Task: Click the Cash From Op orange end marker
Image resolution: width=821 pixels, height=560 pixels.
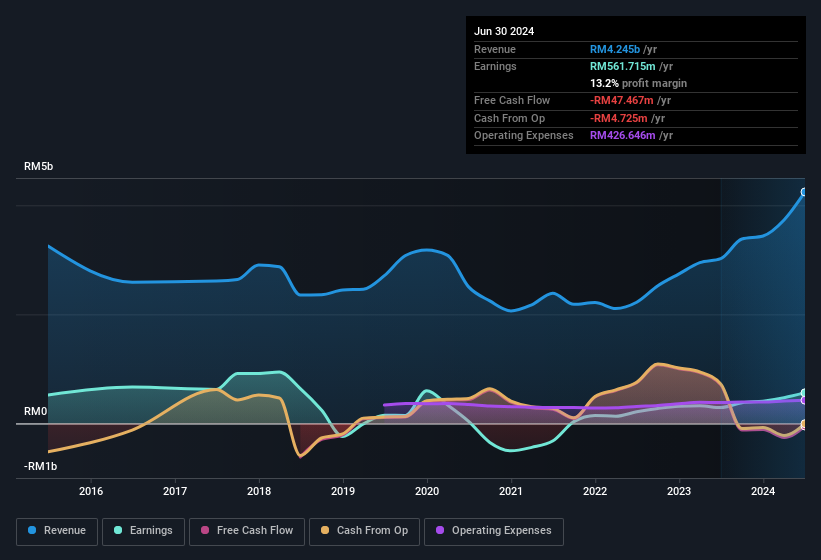Action: [804, 424]
